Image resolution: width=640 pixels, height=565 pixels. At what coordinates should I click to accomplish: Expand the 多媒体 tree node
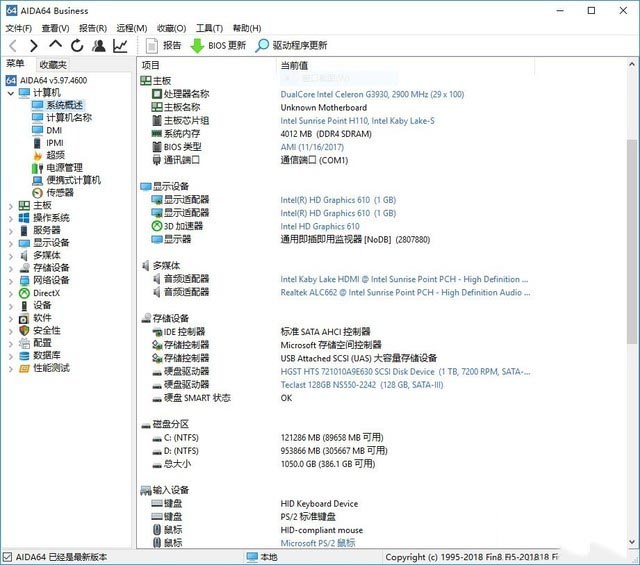coord(11,256)
